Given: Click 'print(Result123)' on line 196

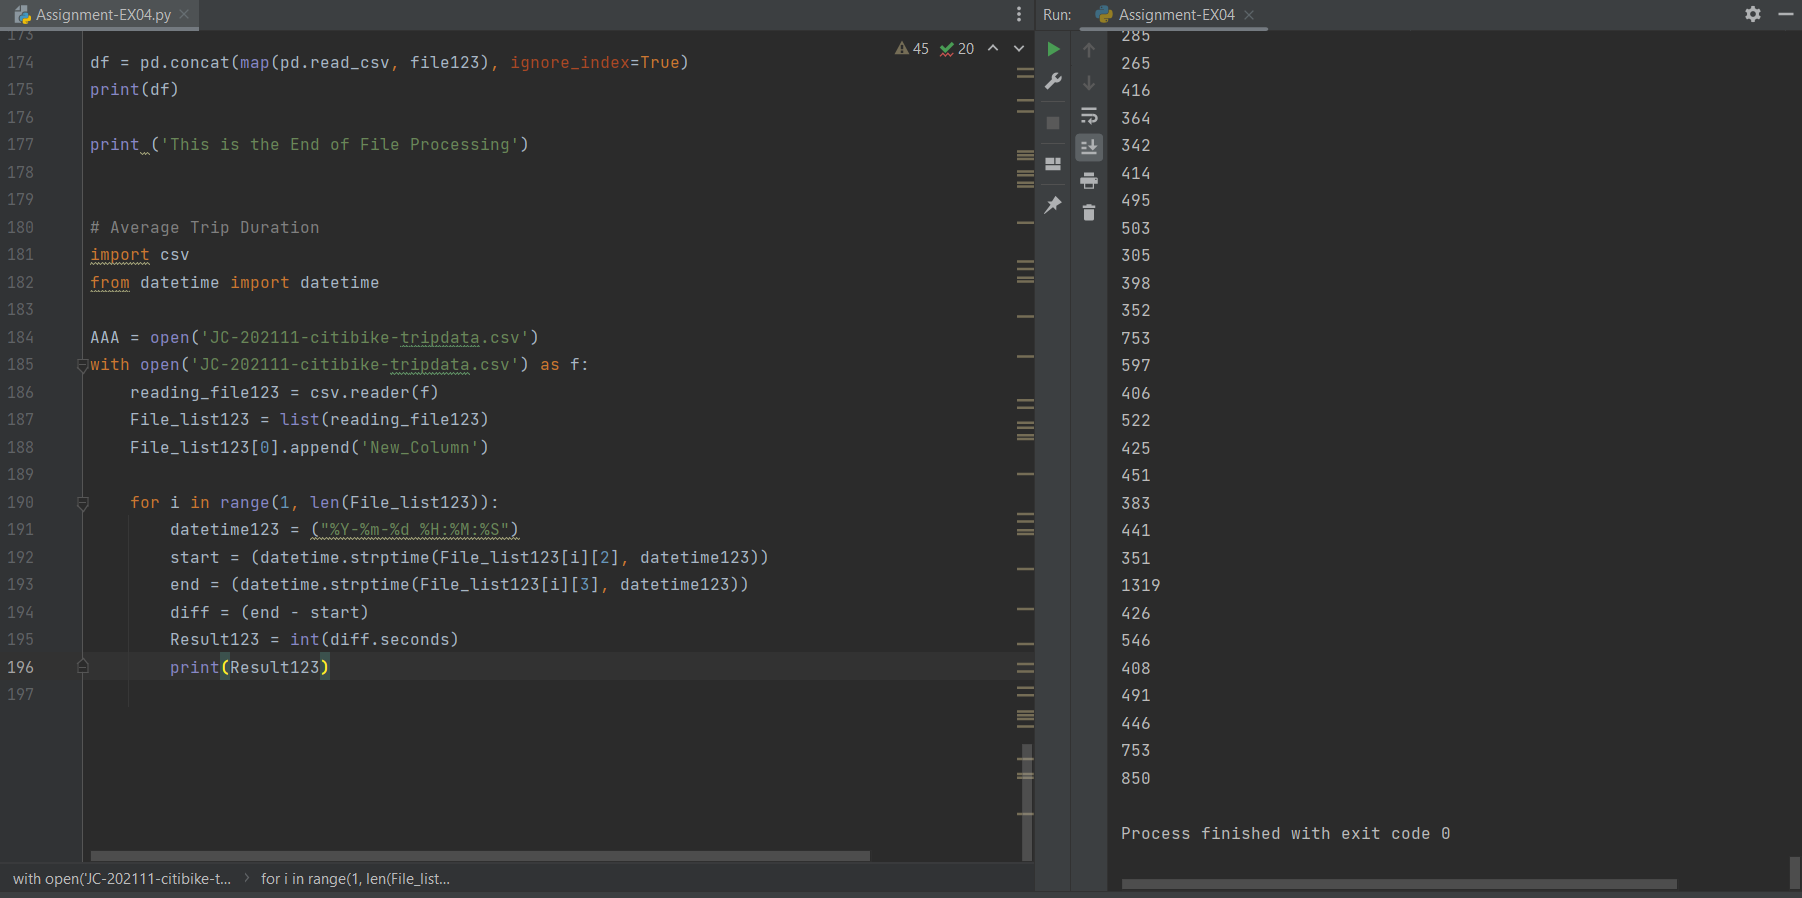Looking at the screenshot, I should pyautogui.click(x=249, y=668).
